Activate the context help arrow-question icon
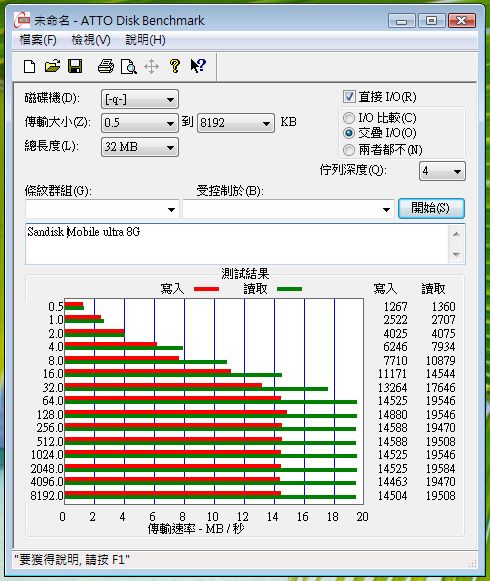Screen dimensions: 490x581 tap(198, 66)
